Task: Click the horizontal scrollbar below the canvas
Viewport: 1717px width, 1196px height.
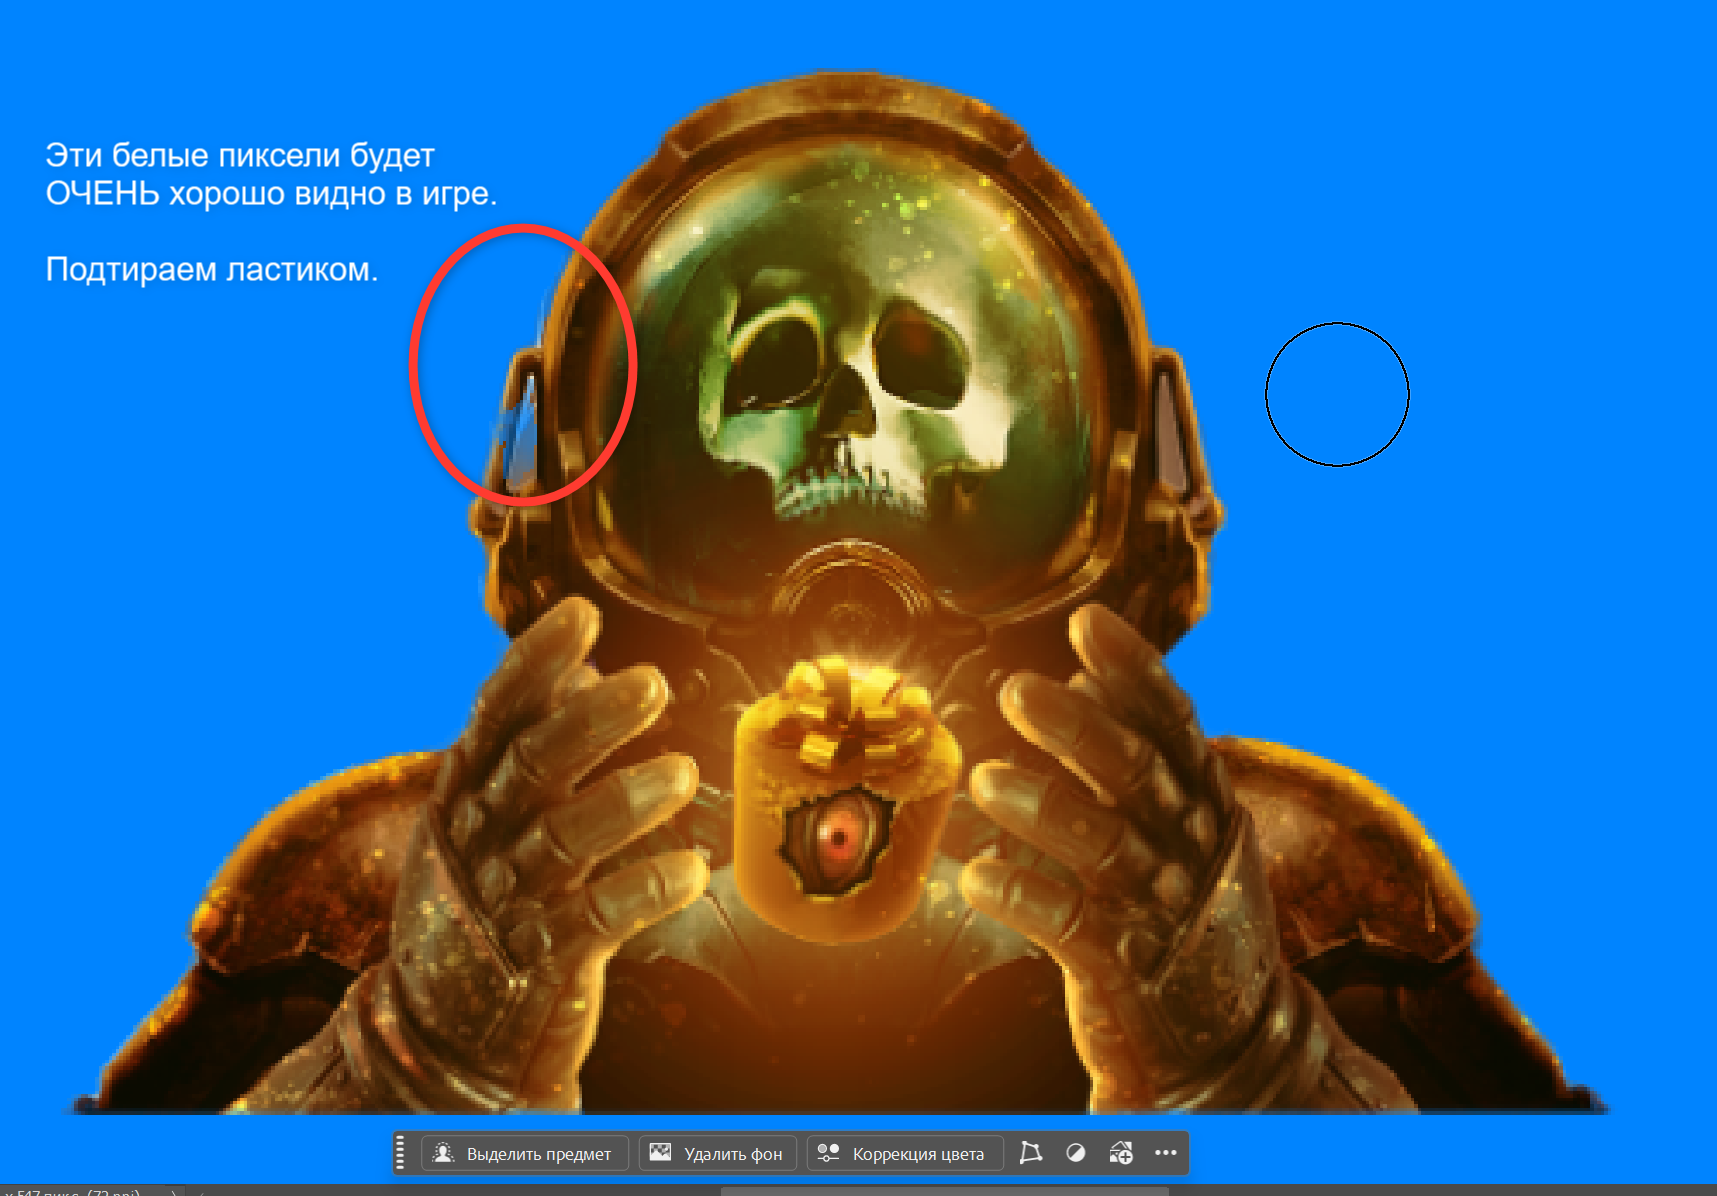Action: [944, 1191]
